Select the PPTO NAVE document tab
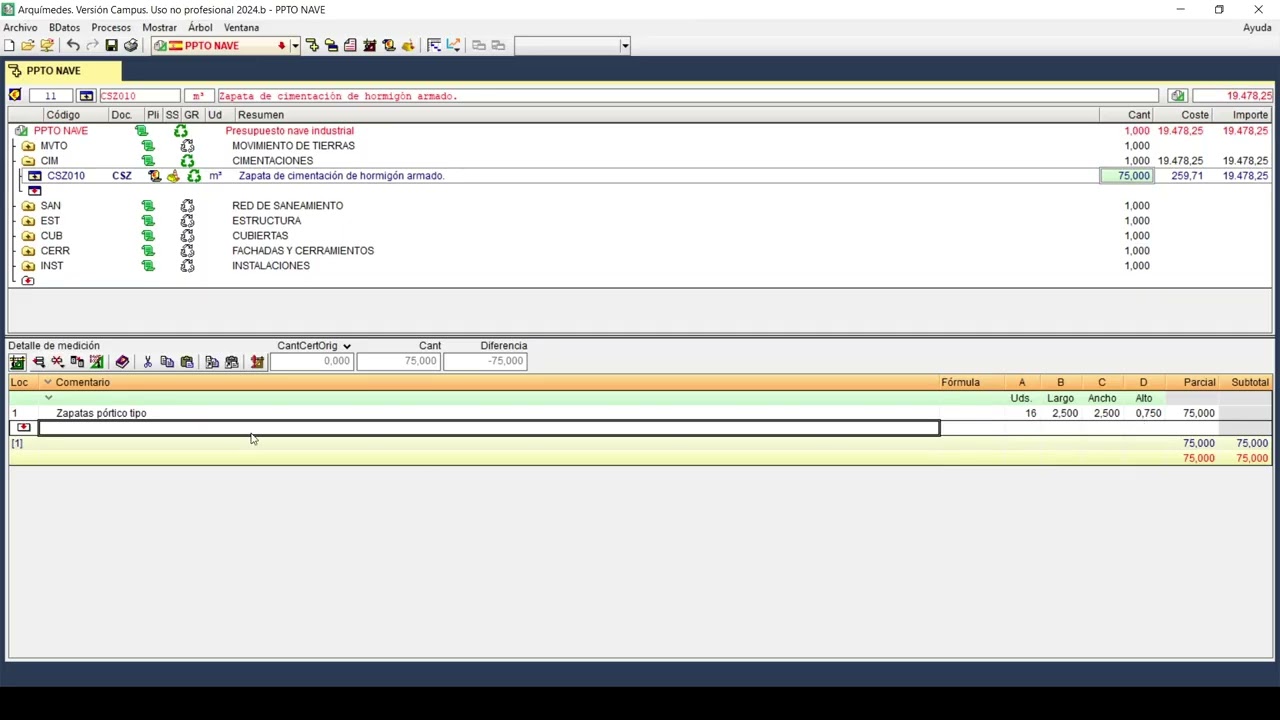The width and height of the screenshot is (1280, 720). 63,71
